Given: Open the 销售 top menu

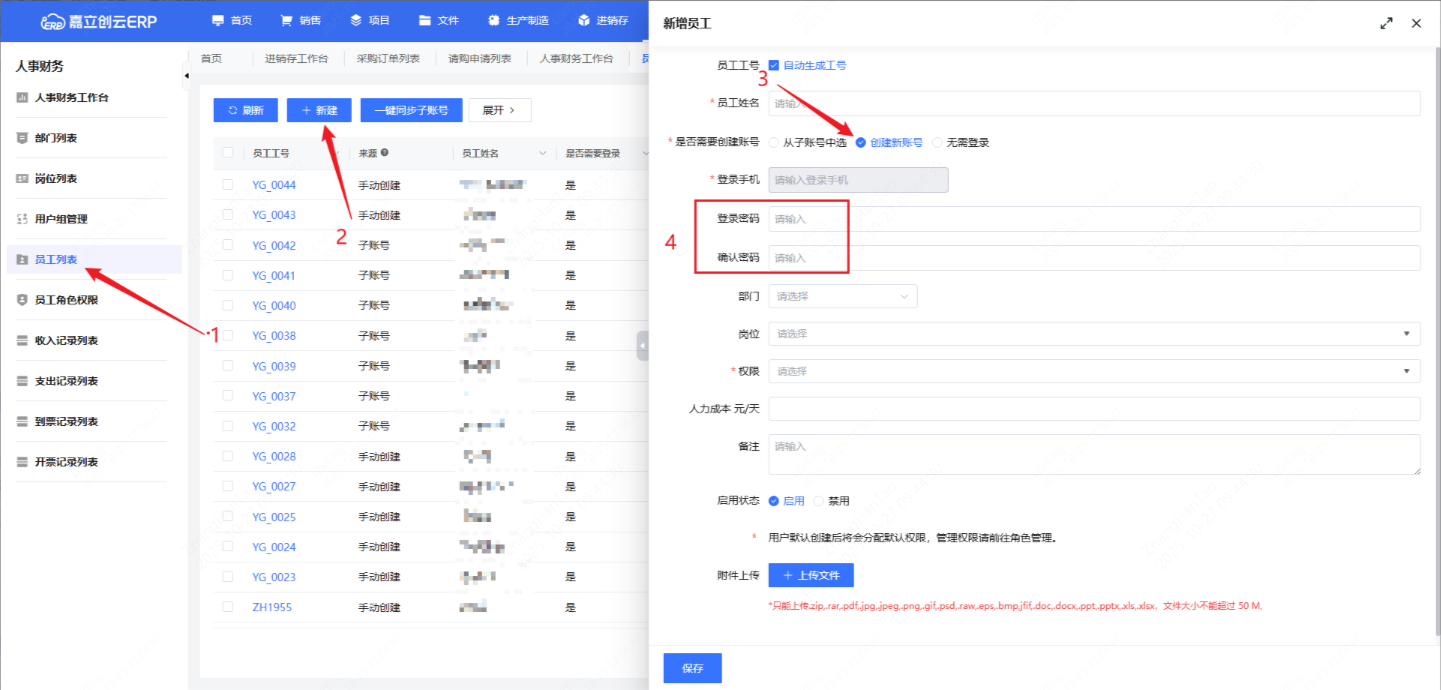Looking at the screenshot, I should pos(300,20).
